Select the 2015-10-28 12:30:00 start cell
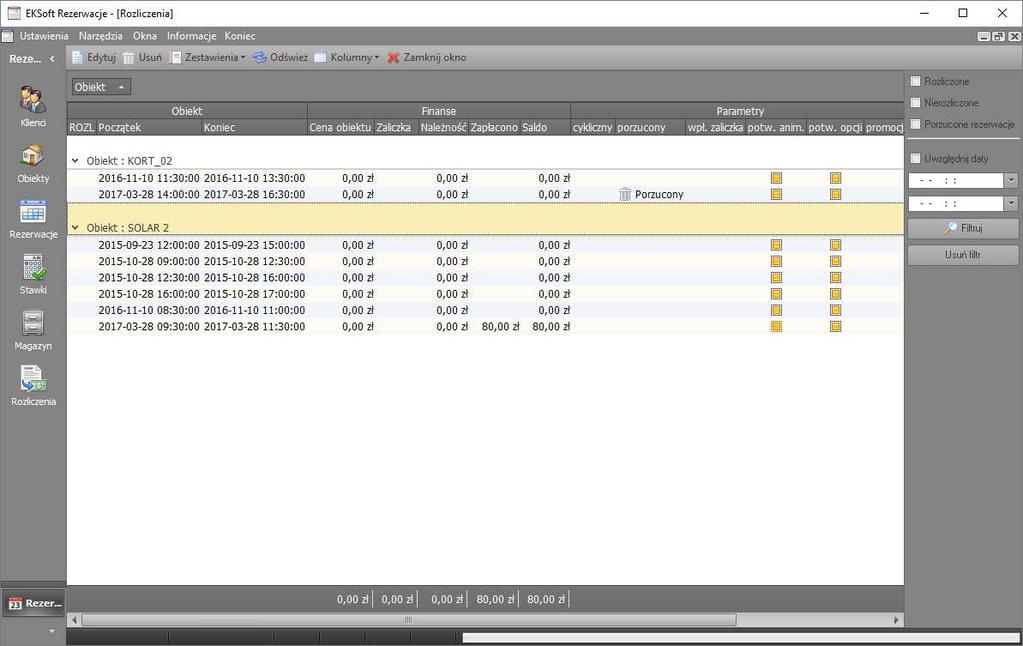This screenshot has height=646, width=1023. (x=149, y=278)
